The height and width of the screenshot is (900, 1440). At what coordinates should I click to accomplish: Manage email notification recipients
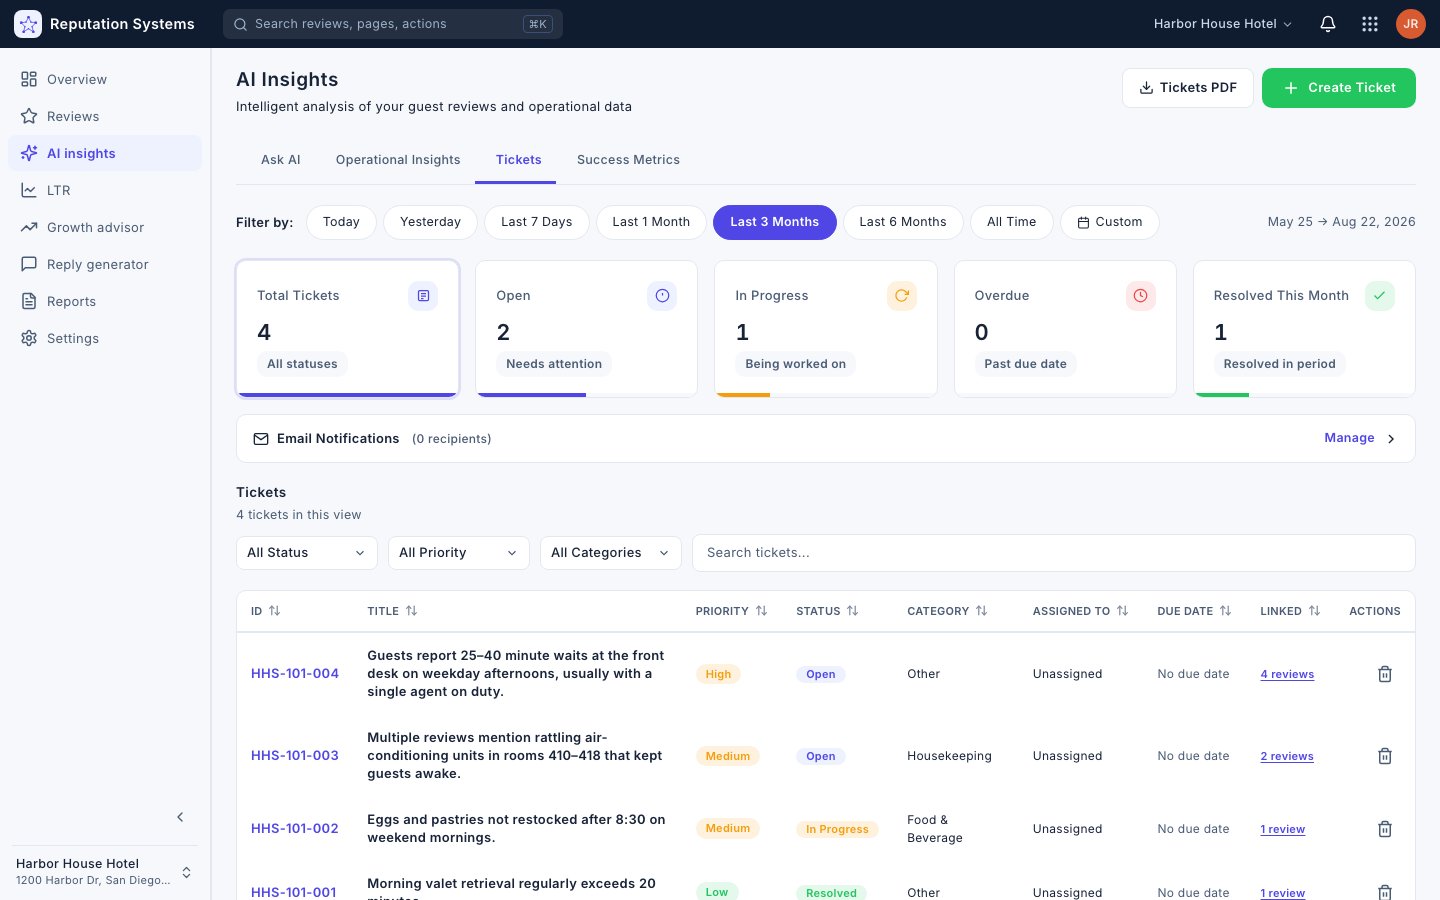click(x=1359, y=438)
